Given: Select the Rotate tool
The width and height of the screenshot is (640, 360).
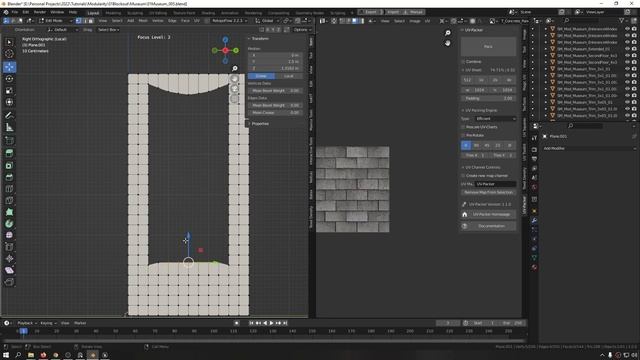Looking at the screenshot, I should (9, 79).
